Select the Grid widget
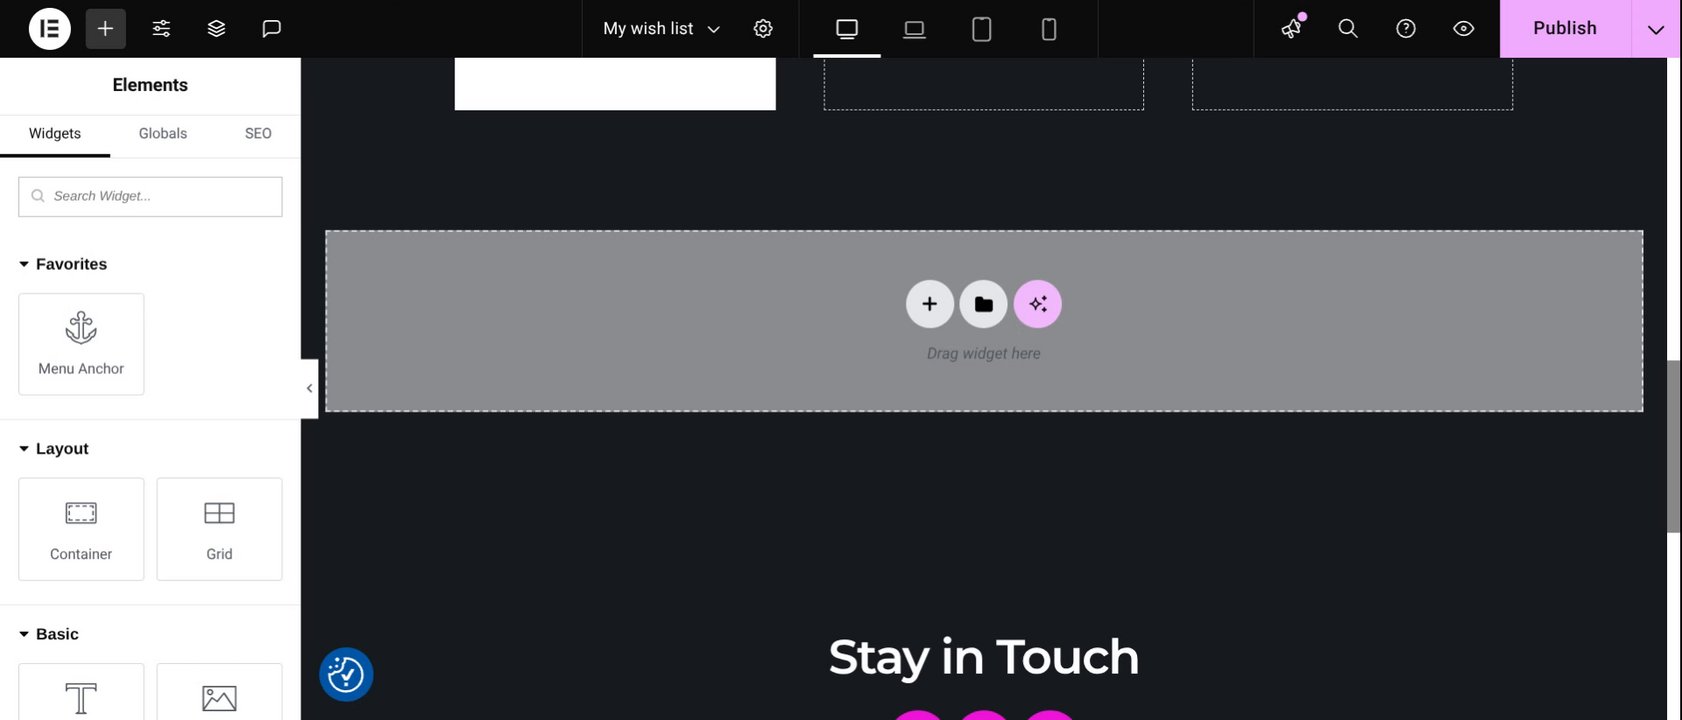This screenshot has height=720, width=1682. coord(219,529)
